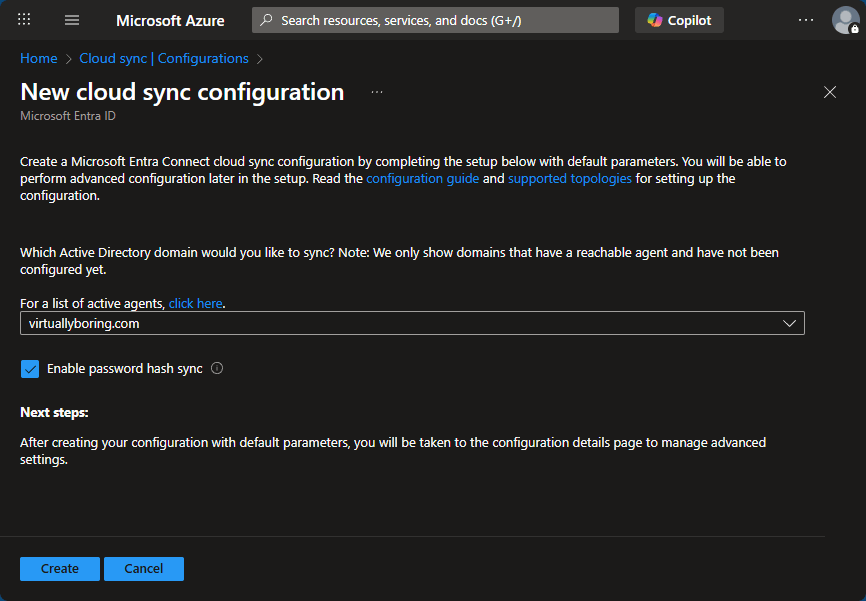Follow the click here active agents link
This screenshot has height=601, width=866.
tap(196, 303)
